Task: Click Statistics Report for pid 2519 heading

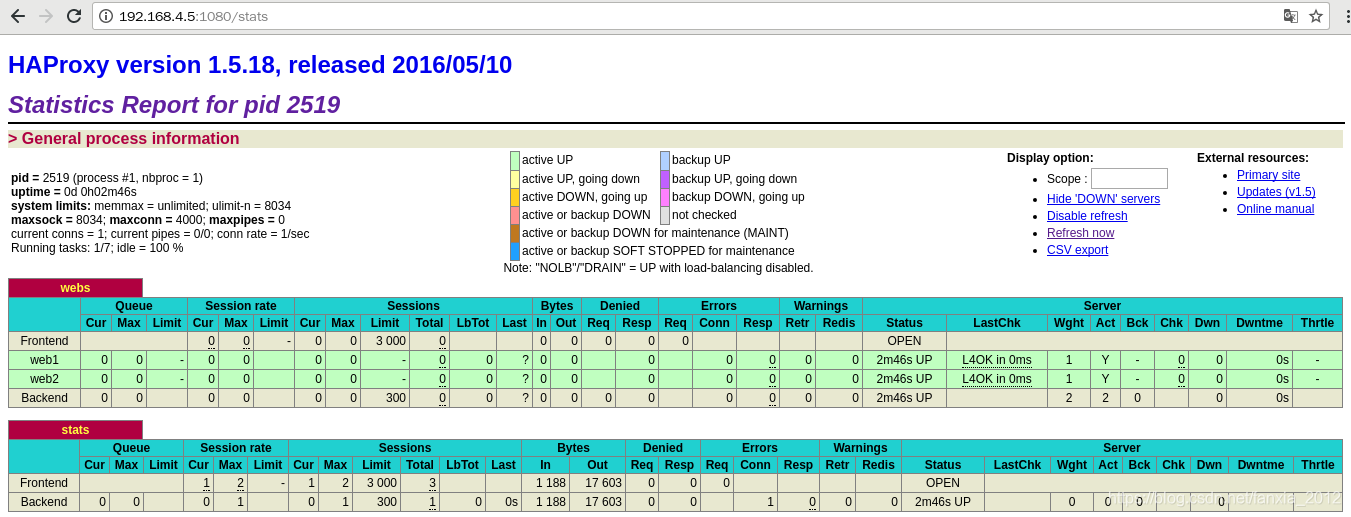Action: click(174, 105)
